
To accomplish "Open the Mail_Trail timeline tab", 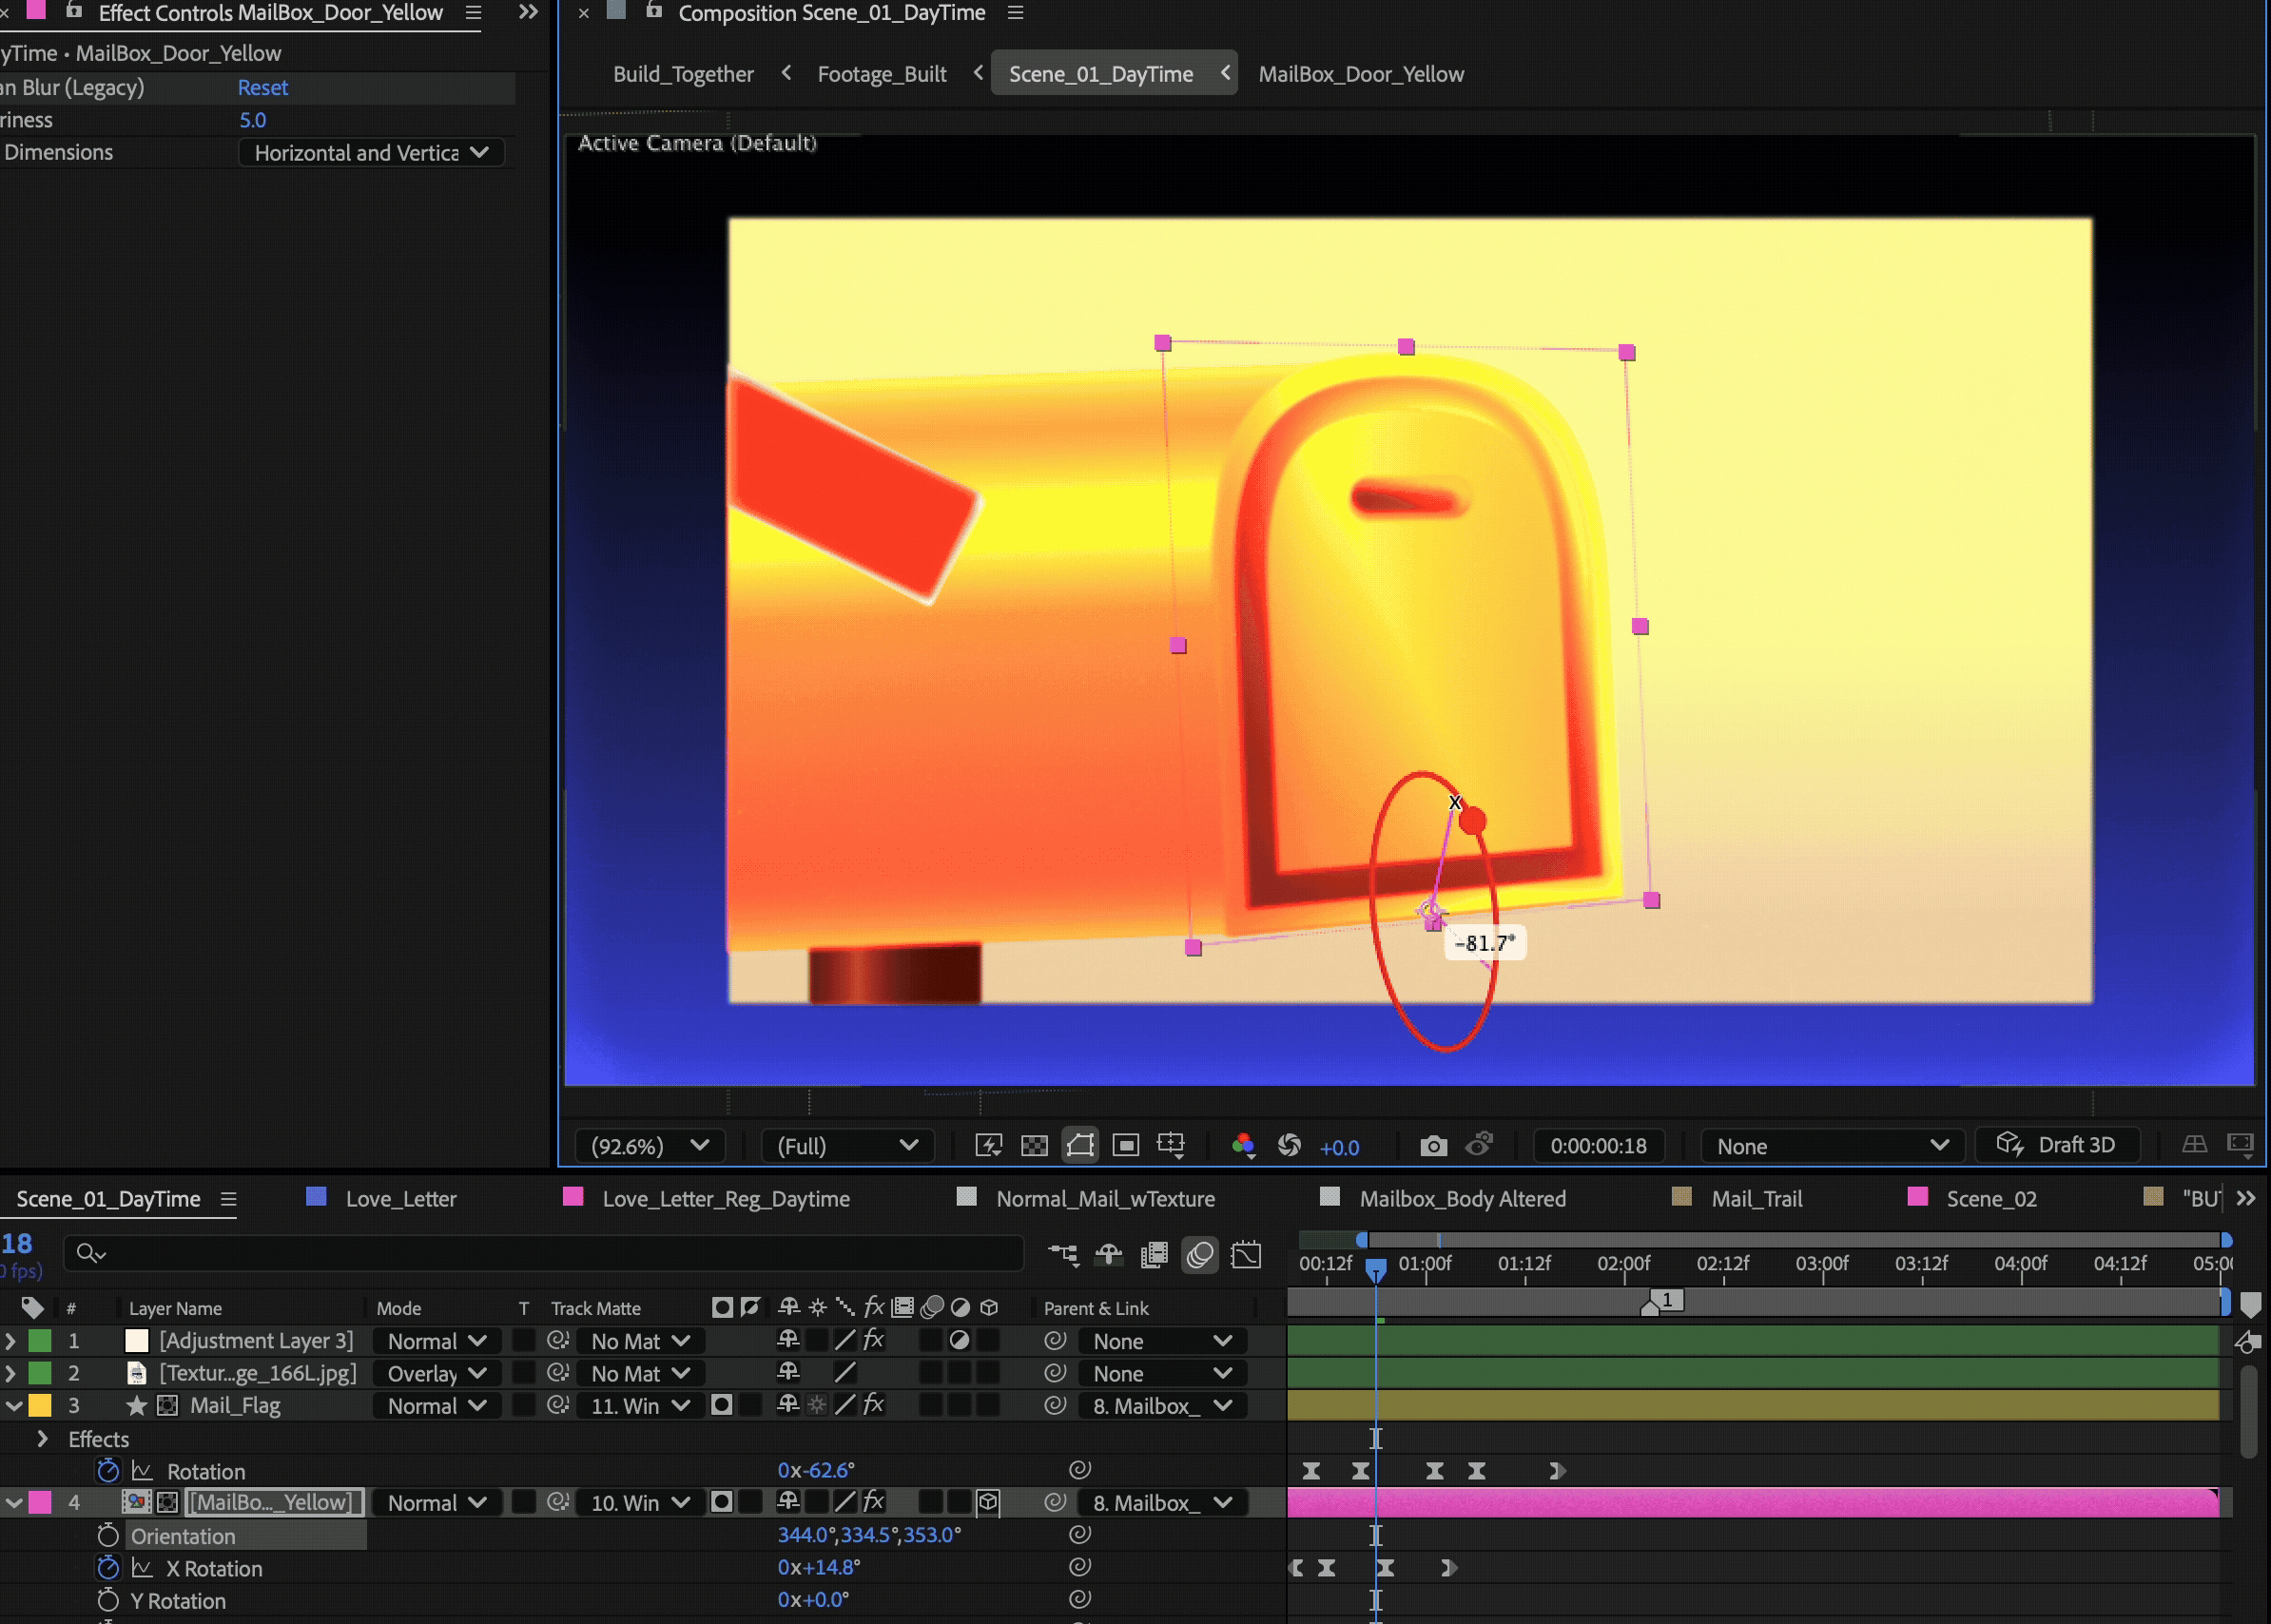I will [x=1756, y=1199].
